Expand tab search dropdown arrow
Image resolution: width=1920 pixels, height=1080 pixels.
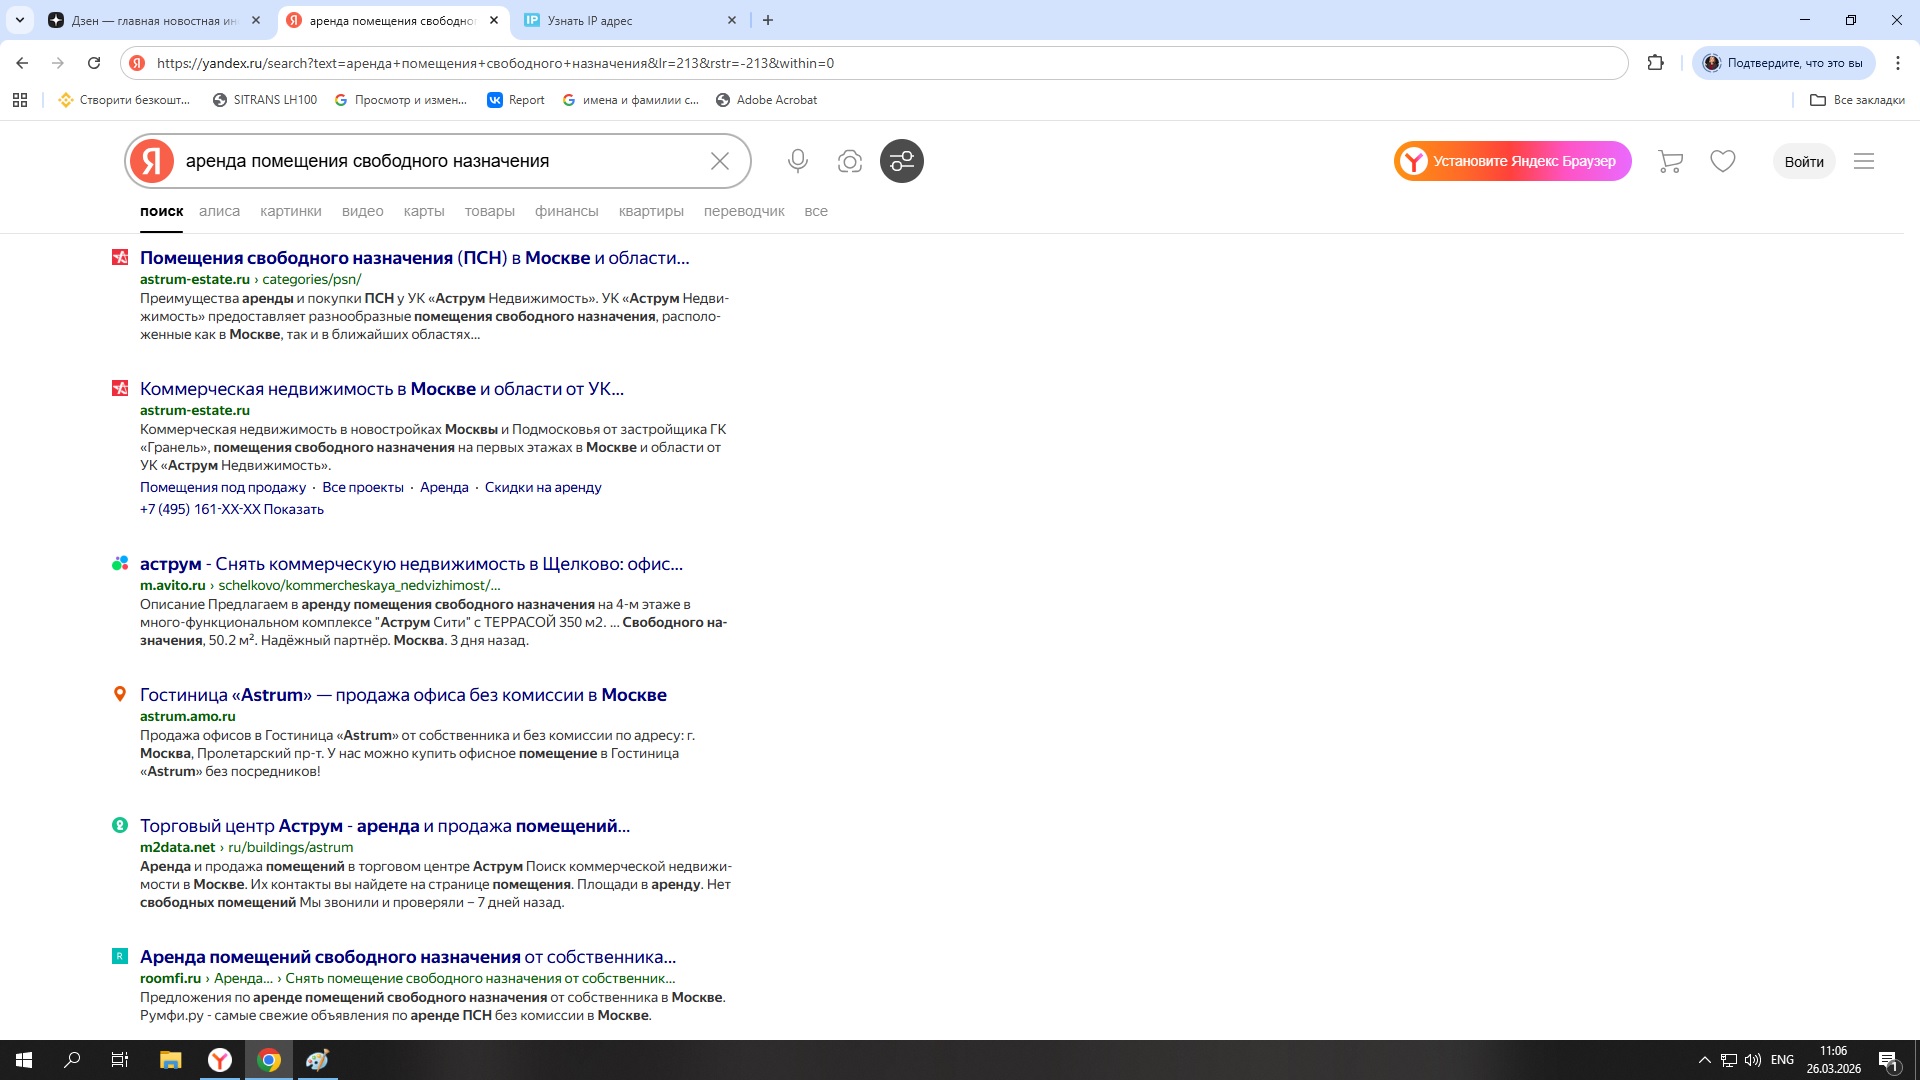[20, 20]
